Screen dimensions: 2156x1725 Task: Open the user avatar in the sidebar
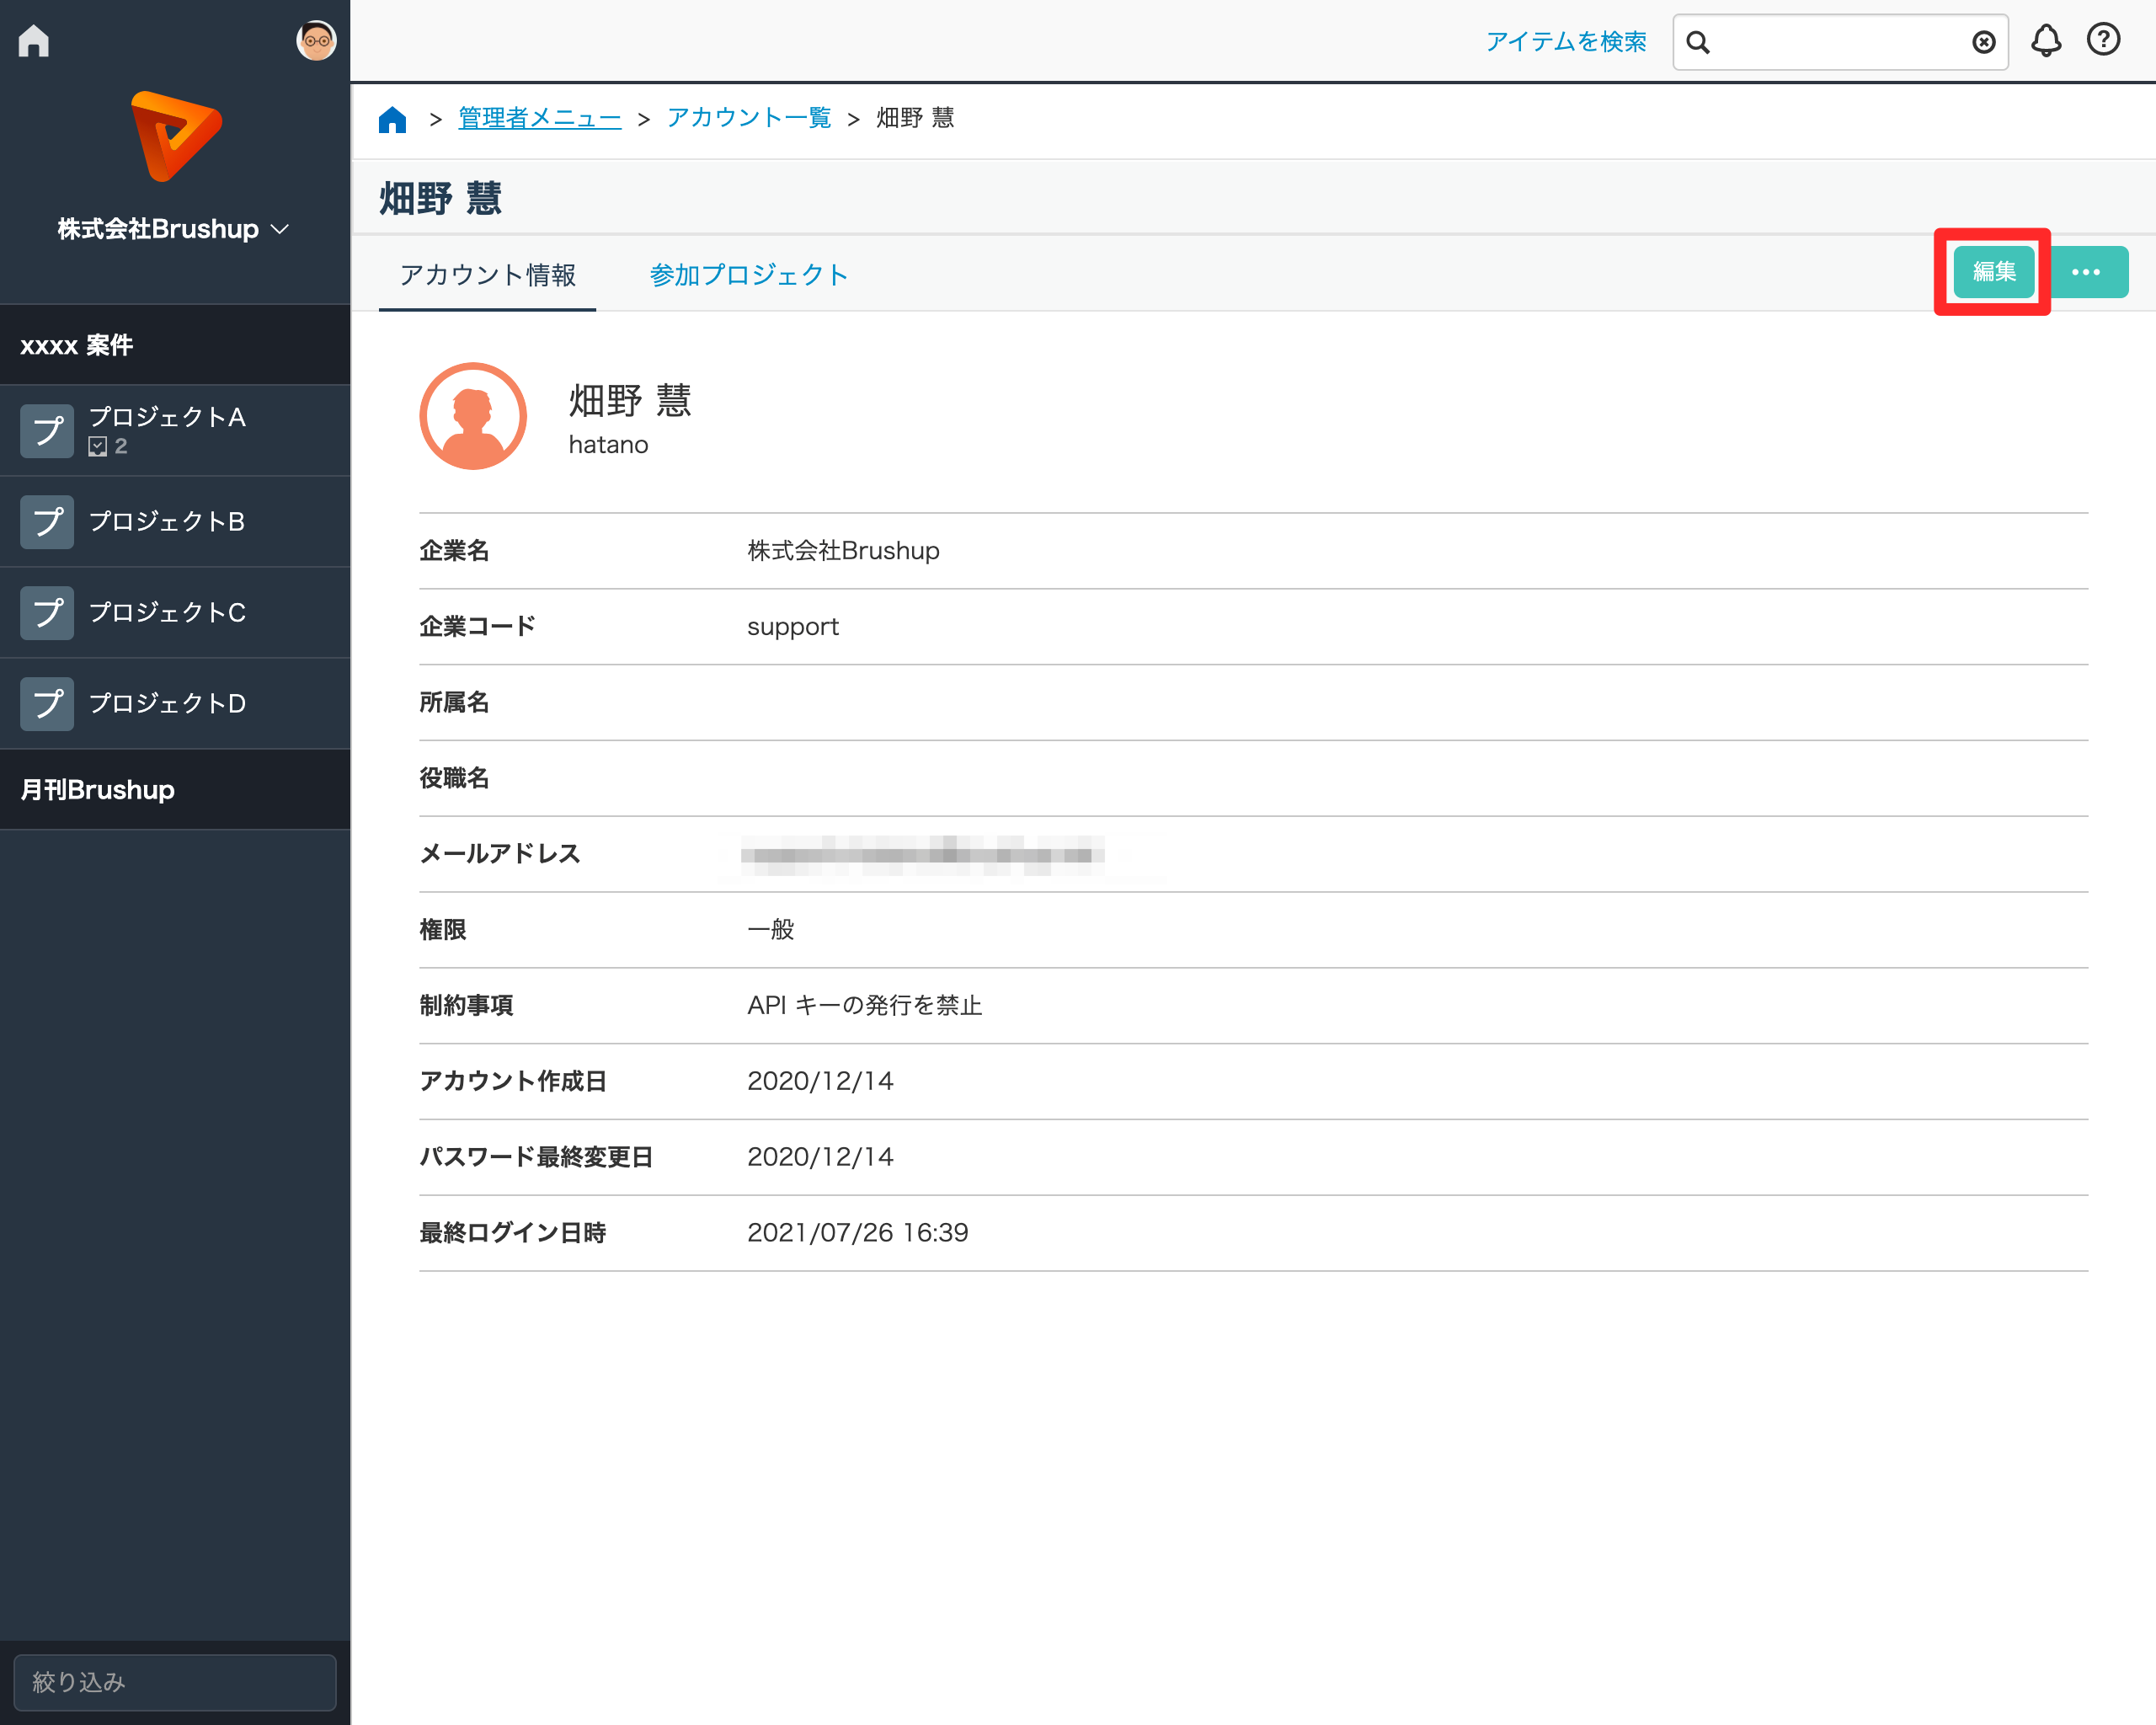coord(316,41)
